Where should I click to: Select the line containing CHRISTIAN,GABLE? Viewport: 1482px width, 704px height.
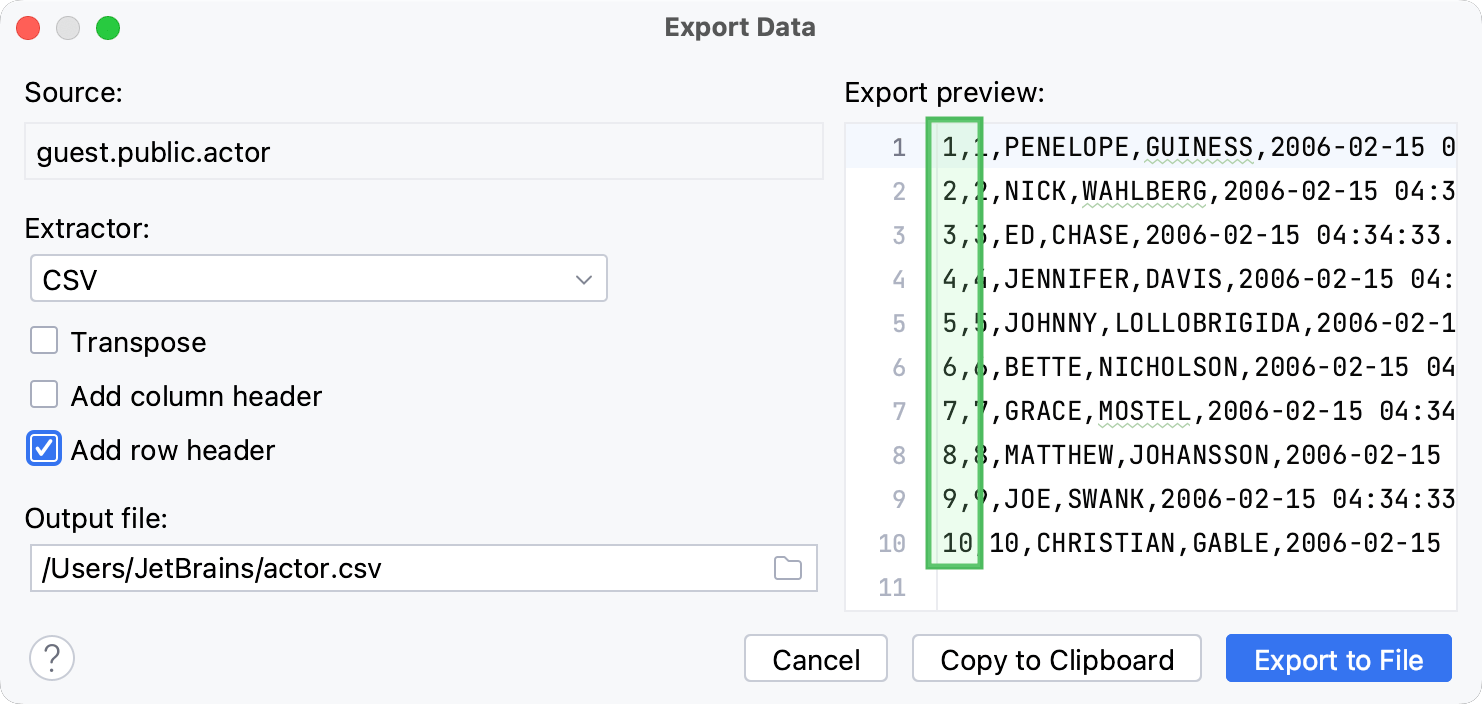[x=1150, y=543]
